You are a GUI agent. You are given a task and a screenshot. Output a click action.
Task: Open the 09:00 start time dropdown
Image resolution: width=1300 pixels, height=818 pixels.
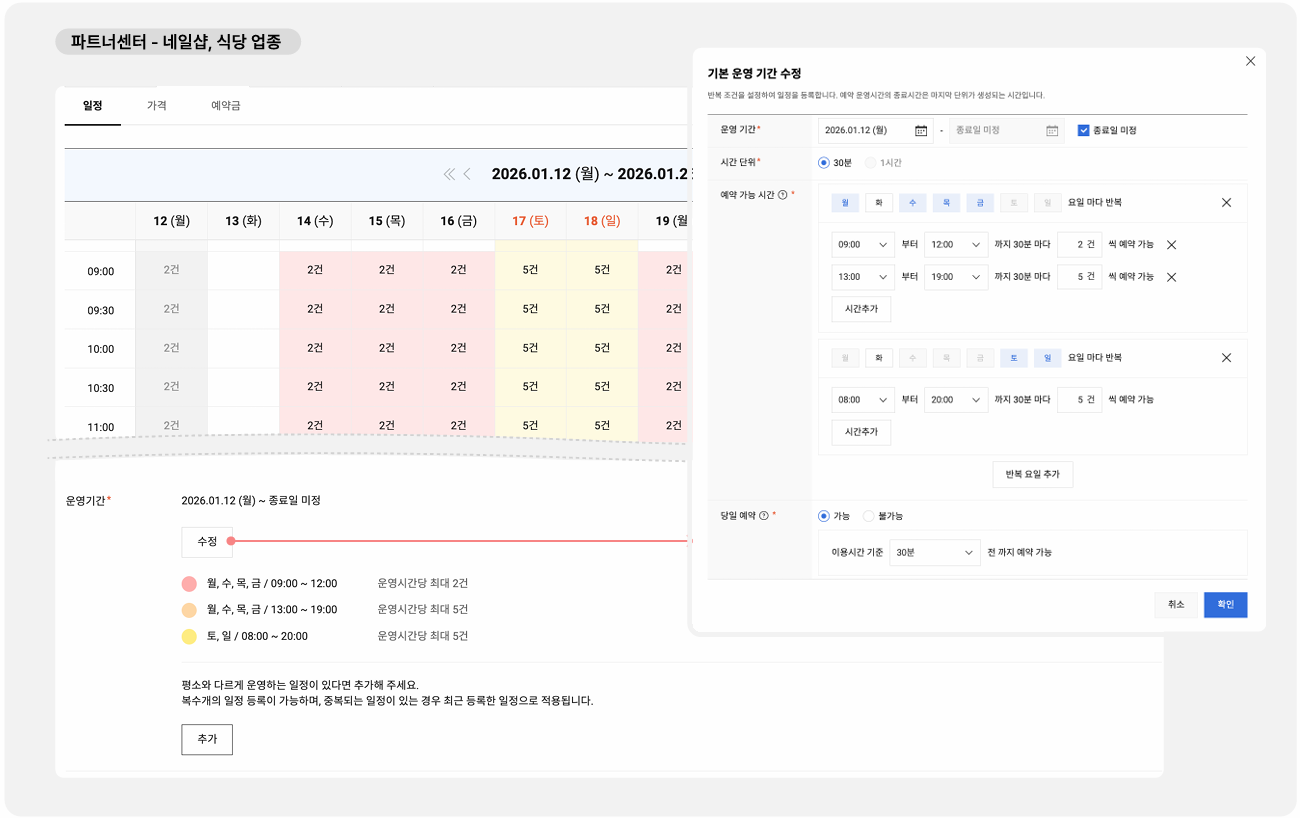click(862, 245)
